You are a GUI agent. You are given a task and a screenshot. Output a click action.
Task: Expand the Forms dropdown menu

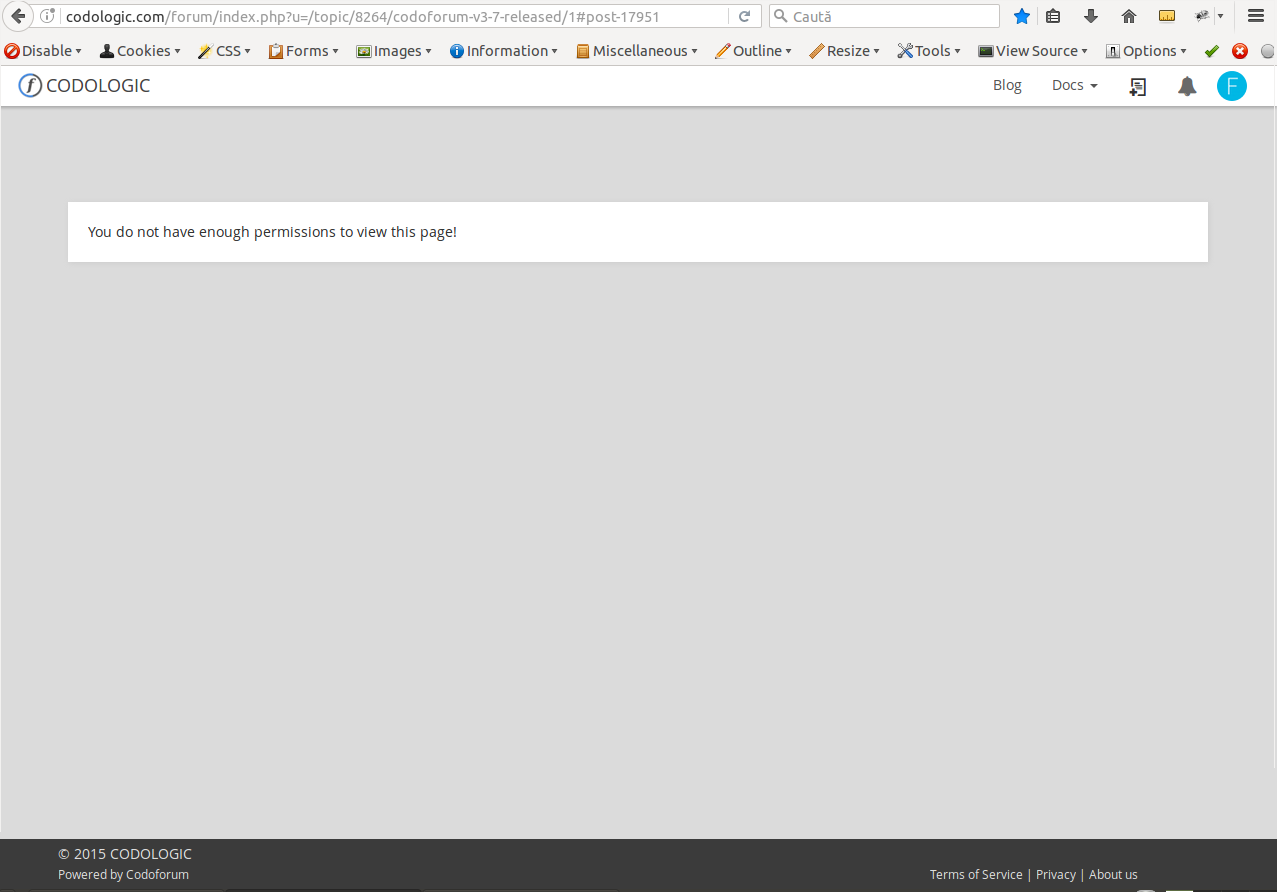click(x=304, y=51)
